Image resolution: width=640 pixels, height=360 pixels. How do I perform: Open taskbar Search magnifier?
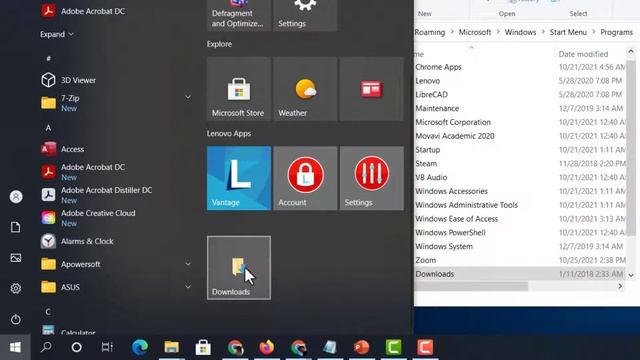pyautogui.click(x=46, y=347)
